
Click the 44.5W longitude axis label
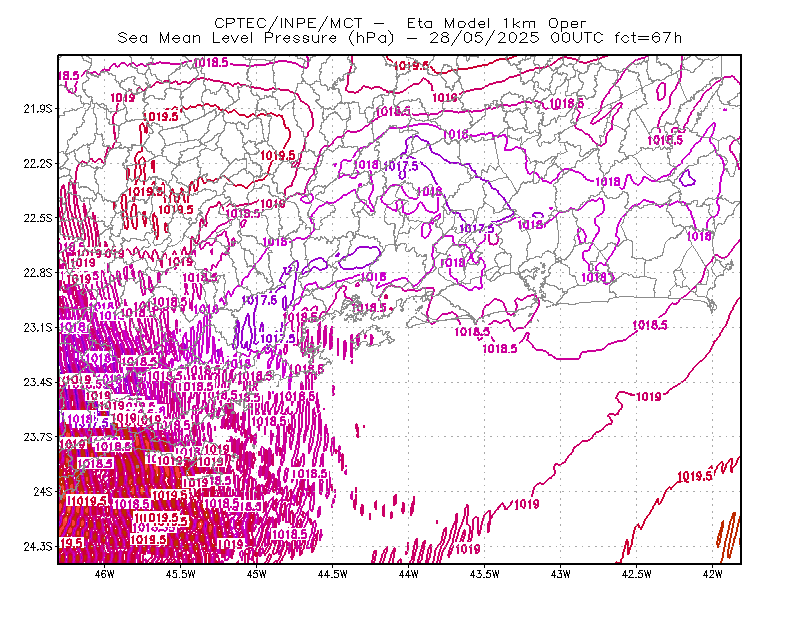333,574
